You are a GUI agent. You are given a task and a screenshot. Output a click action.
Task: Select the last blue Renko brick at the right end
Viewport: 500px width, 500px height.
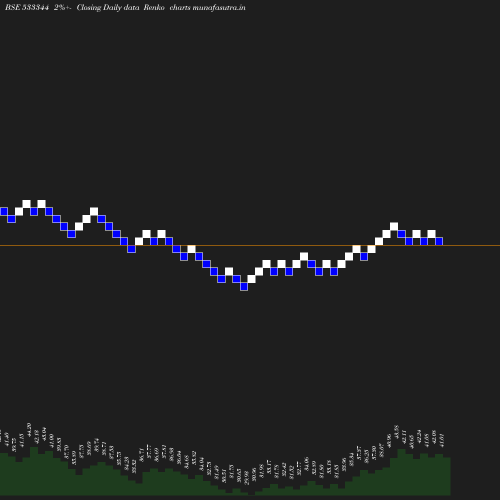[x=439, y=241]
